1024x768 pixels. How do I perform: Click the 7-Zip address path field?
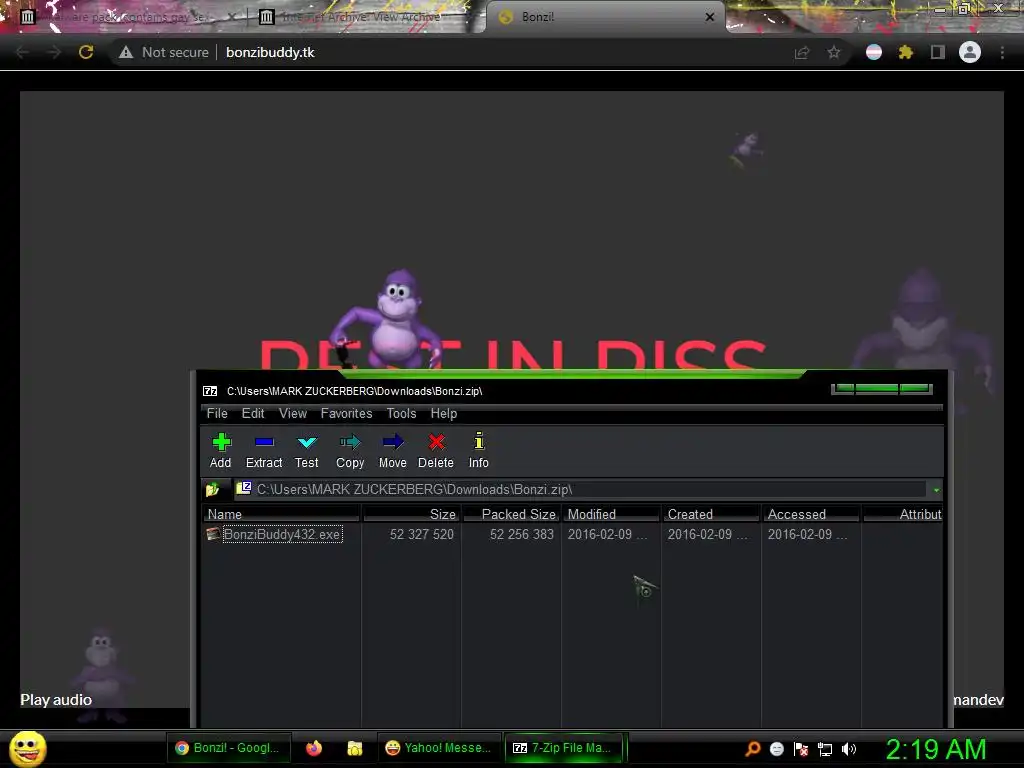tap(580, 489)
